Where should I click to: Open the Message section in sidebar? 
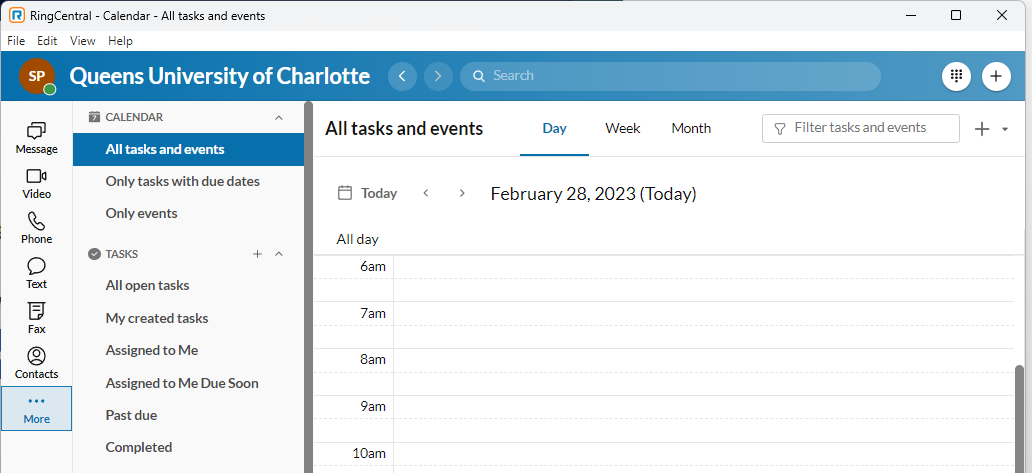(36, 138)
